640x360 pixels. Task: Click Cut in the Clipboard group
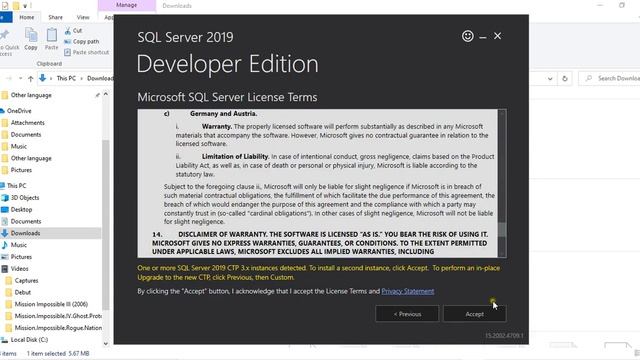[x=73, y=31]
